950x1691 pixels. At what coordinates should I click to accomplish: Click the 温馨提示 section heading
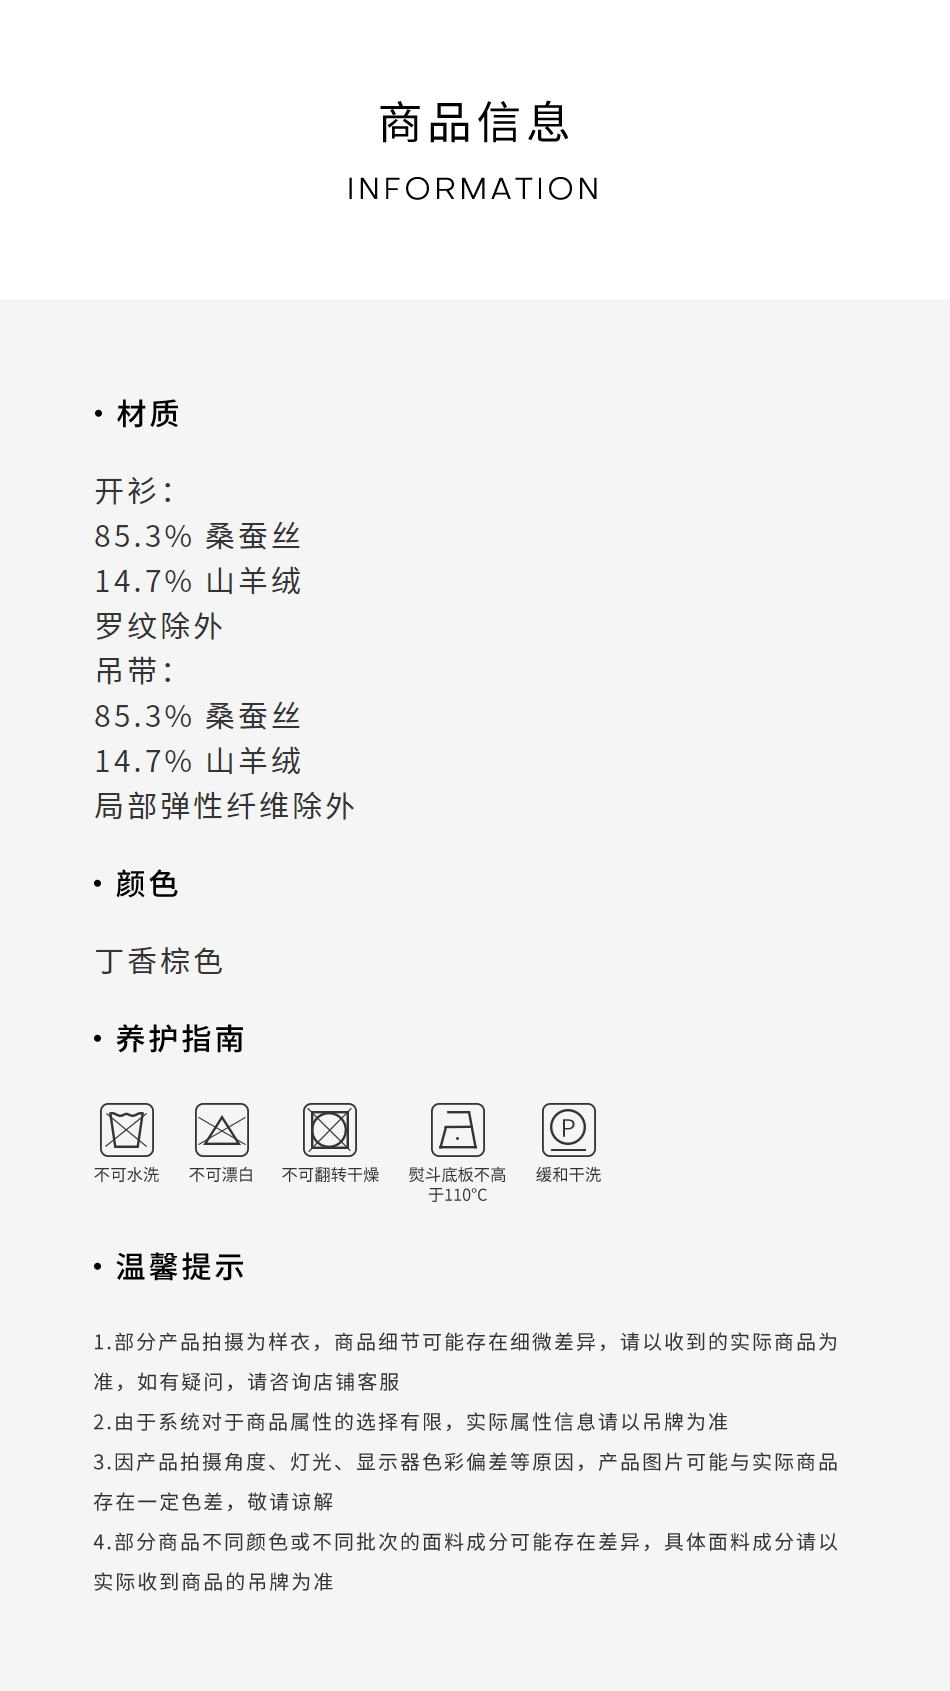(x=180, y=1267)
